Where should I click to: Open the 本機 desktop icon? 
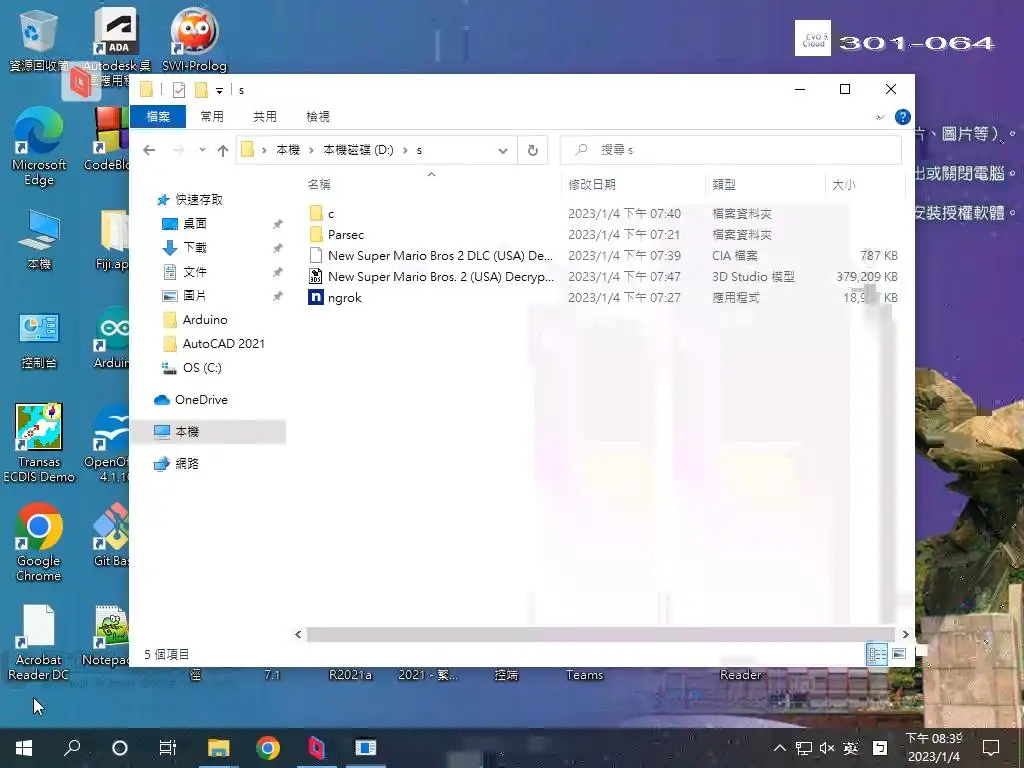39,240
